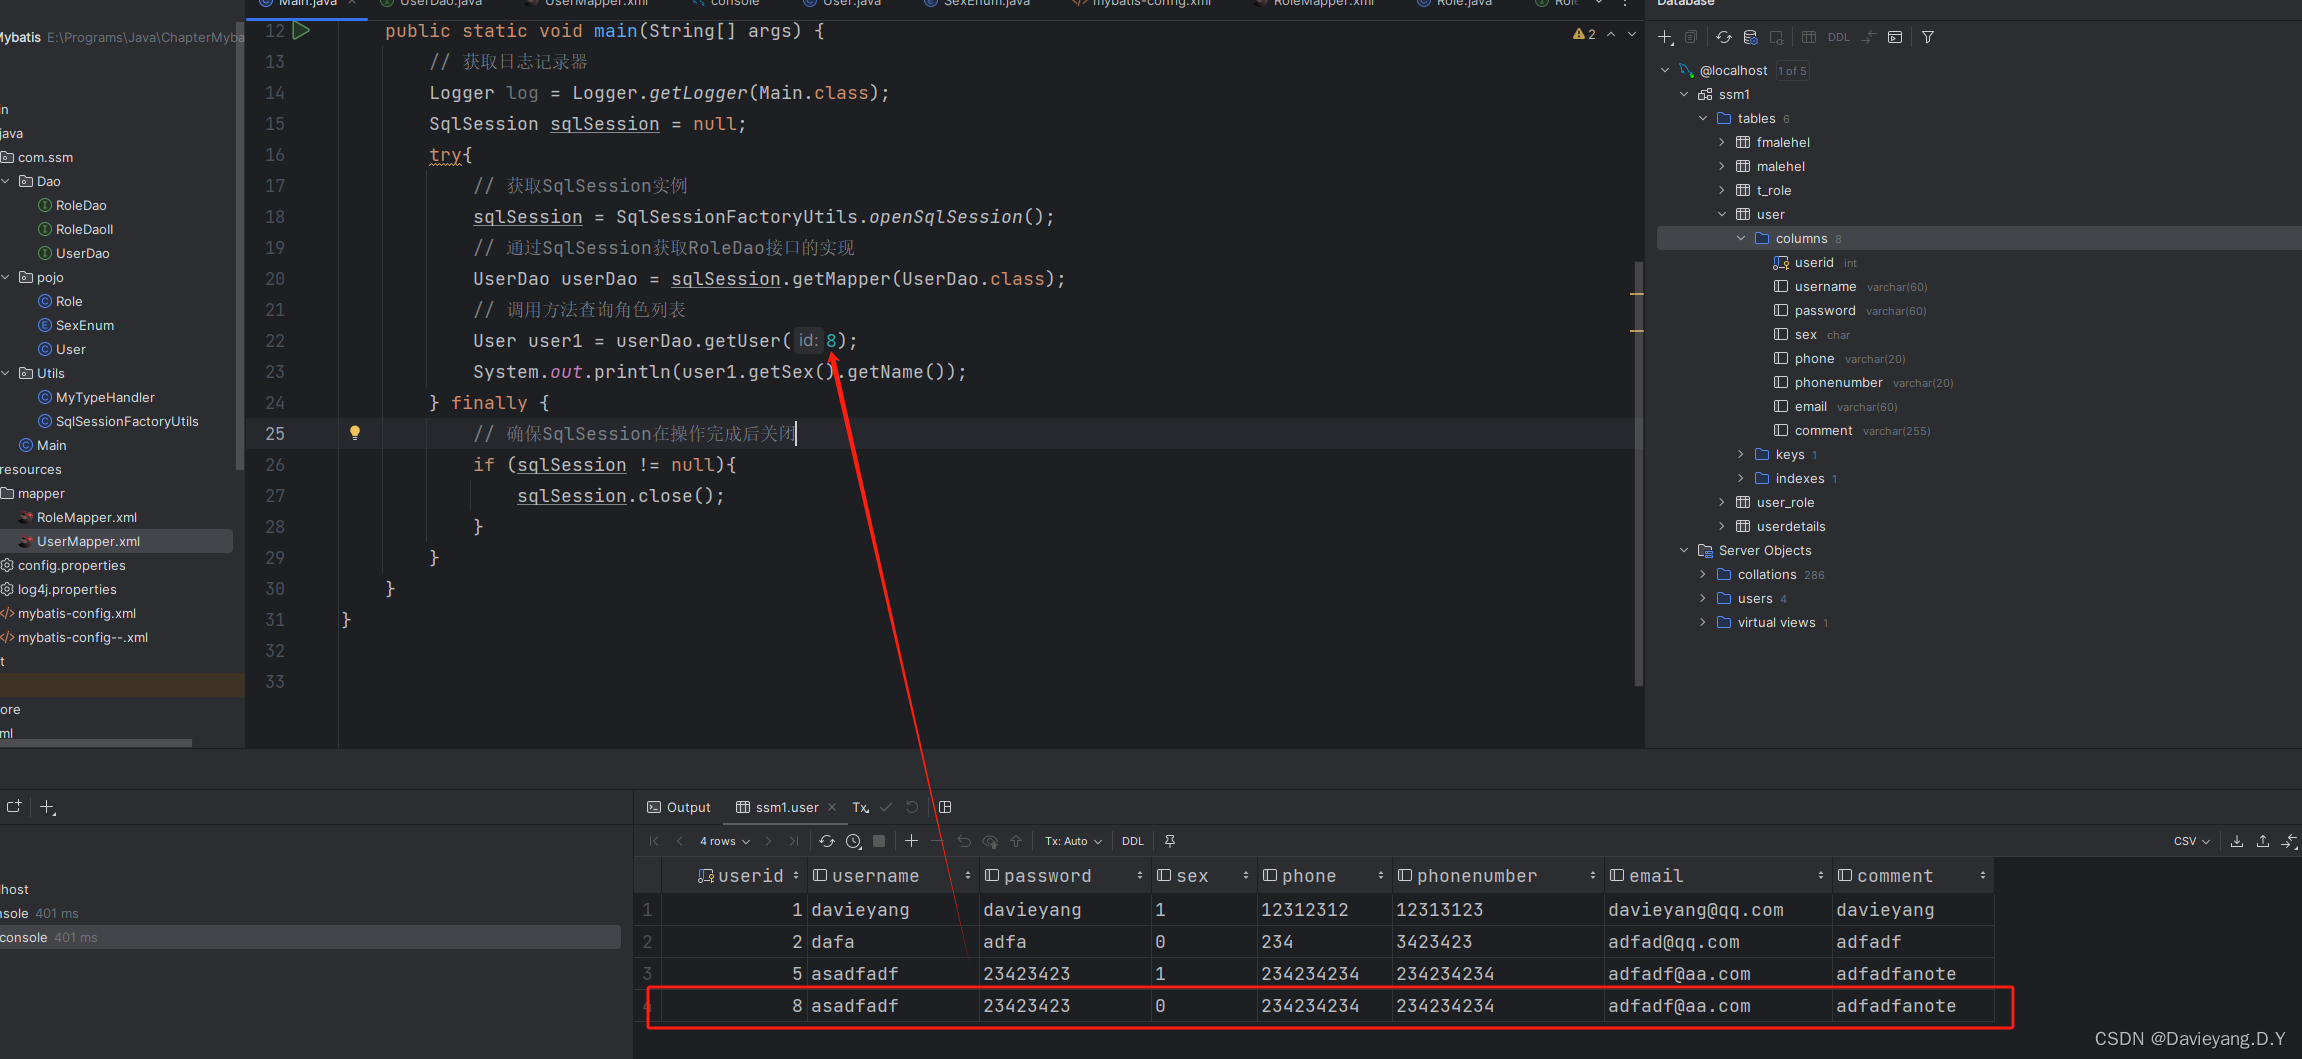Collapse the @localhost data source node
The height and width of the screenshot is (1059, 2302).
(x=1665, y=70)
